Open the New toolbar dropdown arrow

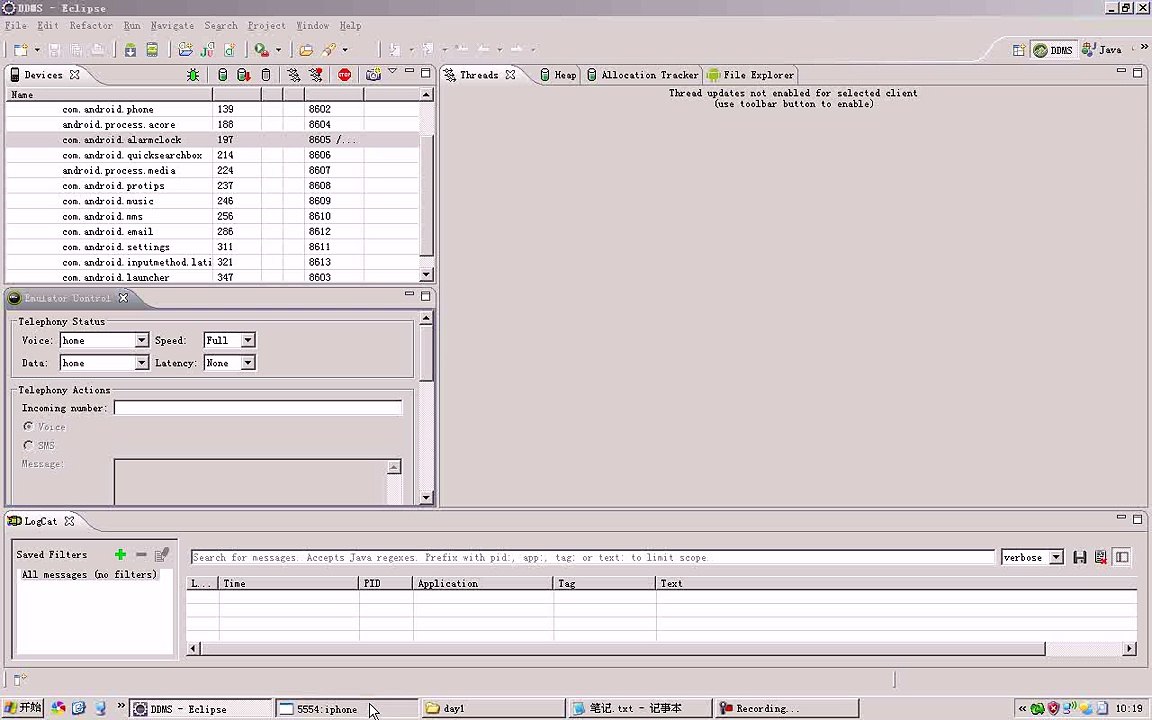pos(37,50)
